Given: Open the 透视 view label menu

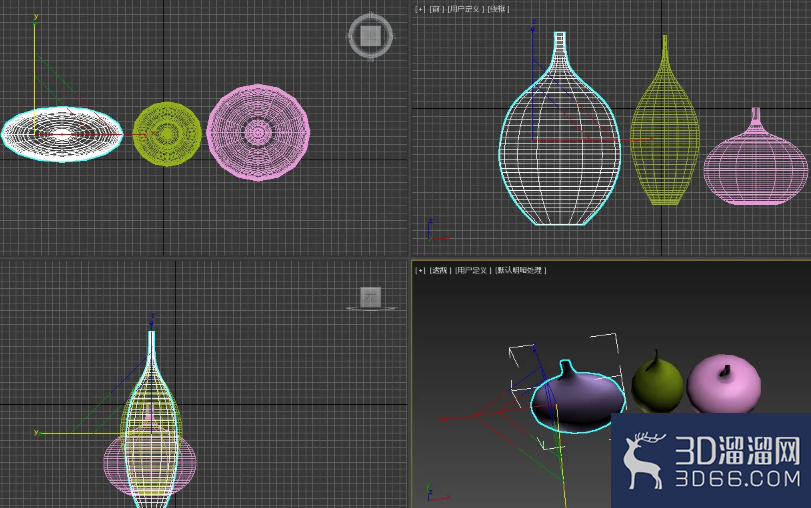Looking at the screenshot, I should pyautogui.click(x=440, y=270).
